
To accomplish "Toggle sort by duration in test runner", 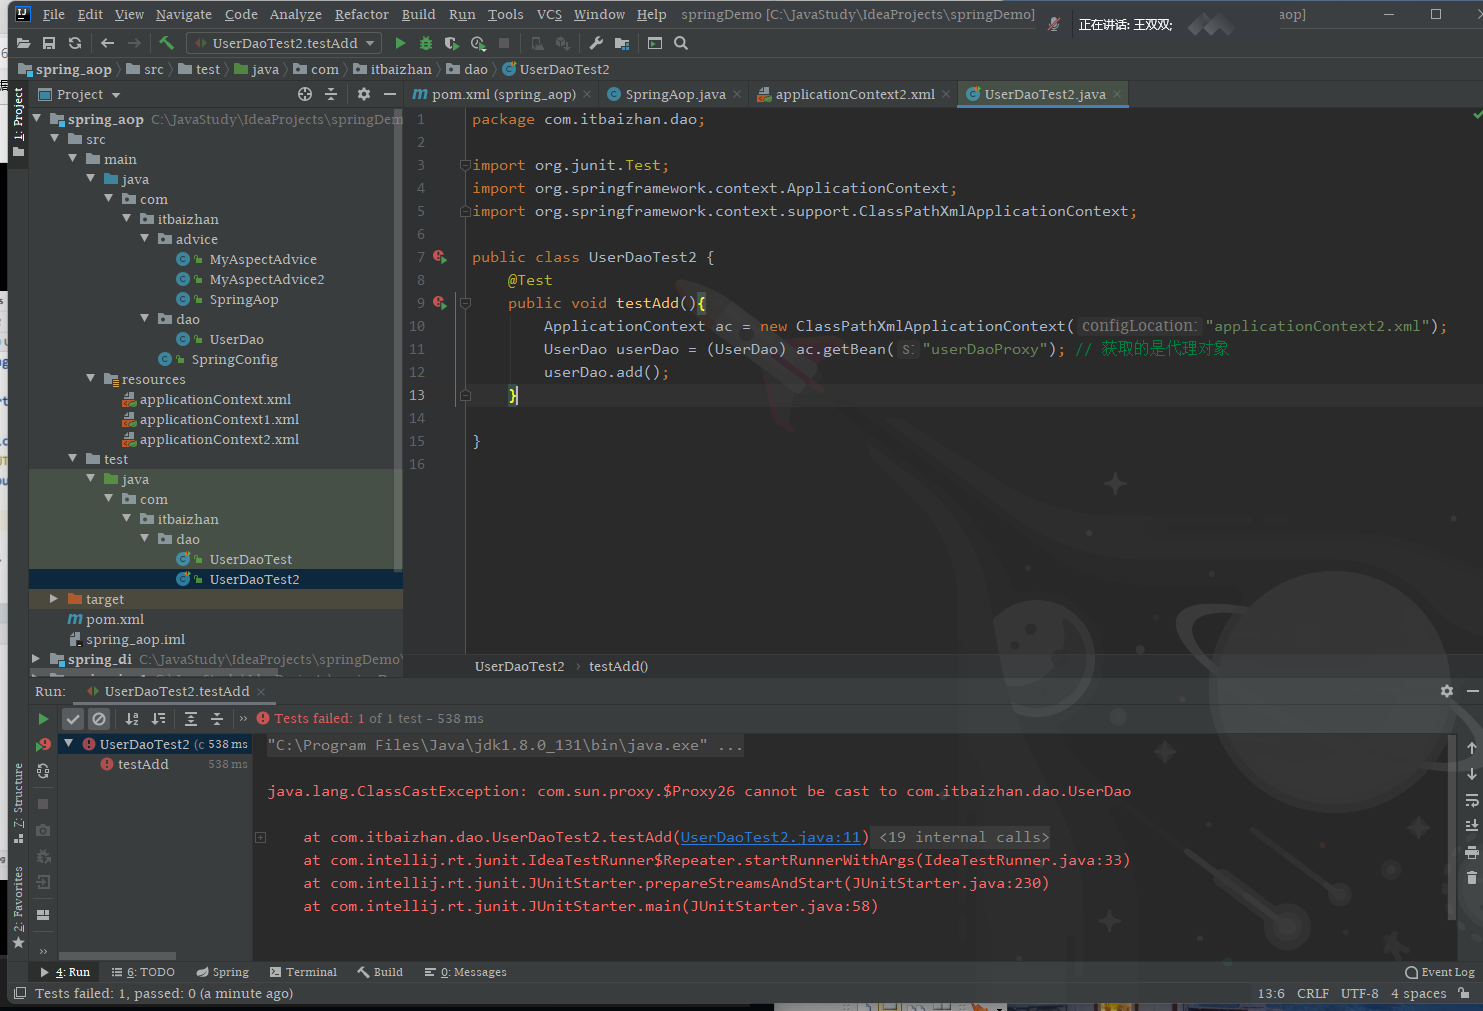I will point(158,718).
